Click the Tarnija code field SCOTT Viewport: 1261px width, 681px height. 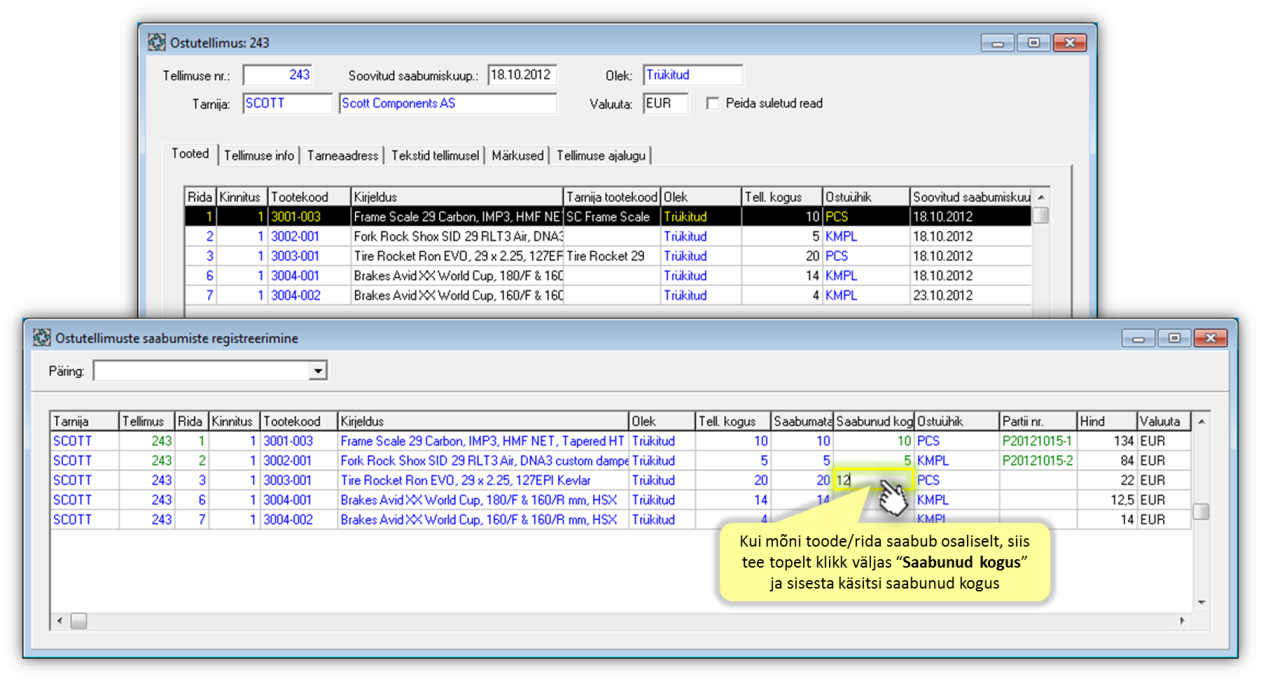click(x=287, y=103)
